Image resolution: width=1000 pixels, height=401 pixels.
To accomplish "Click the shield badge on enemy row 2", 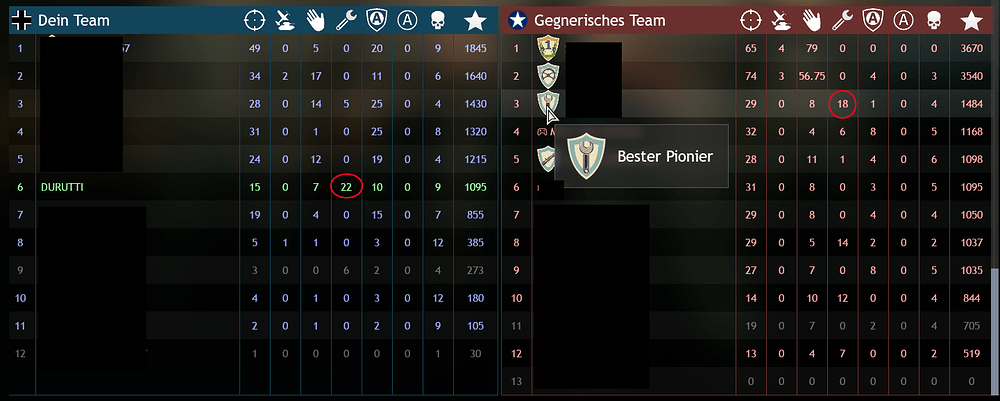I will click(x=548, y=75).
